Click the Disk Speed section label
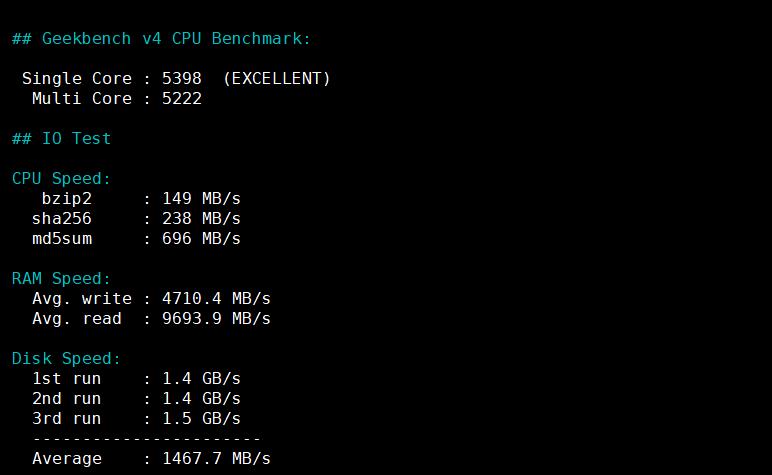The image size is (772, 475). click(x=66, y=358)
